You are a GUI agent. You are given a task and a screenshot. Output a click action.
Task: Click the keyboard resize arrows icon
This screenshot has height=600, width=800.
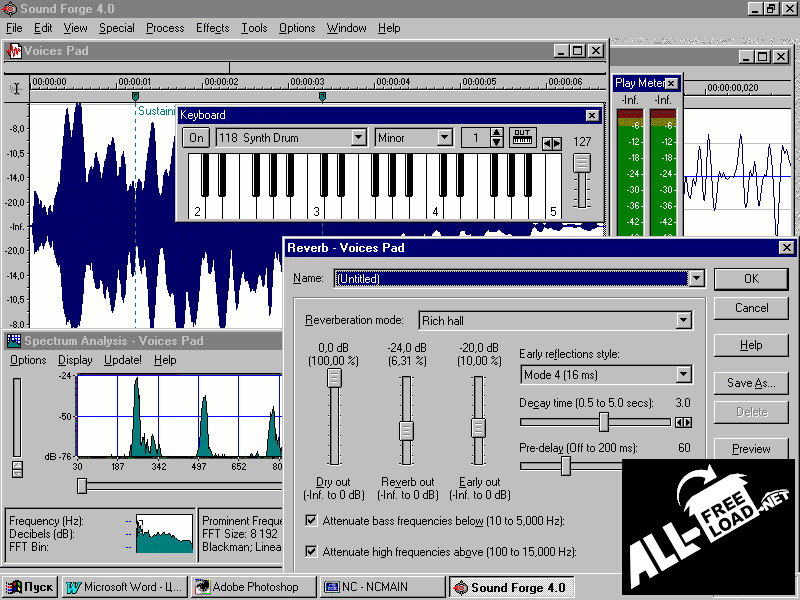point(551,143)
